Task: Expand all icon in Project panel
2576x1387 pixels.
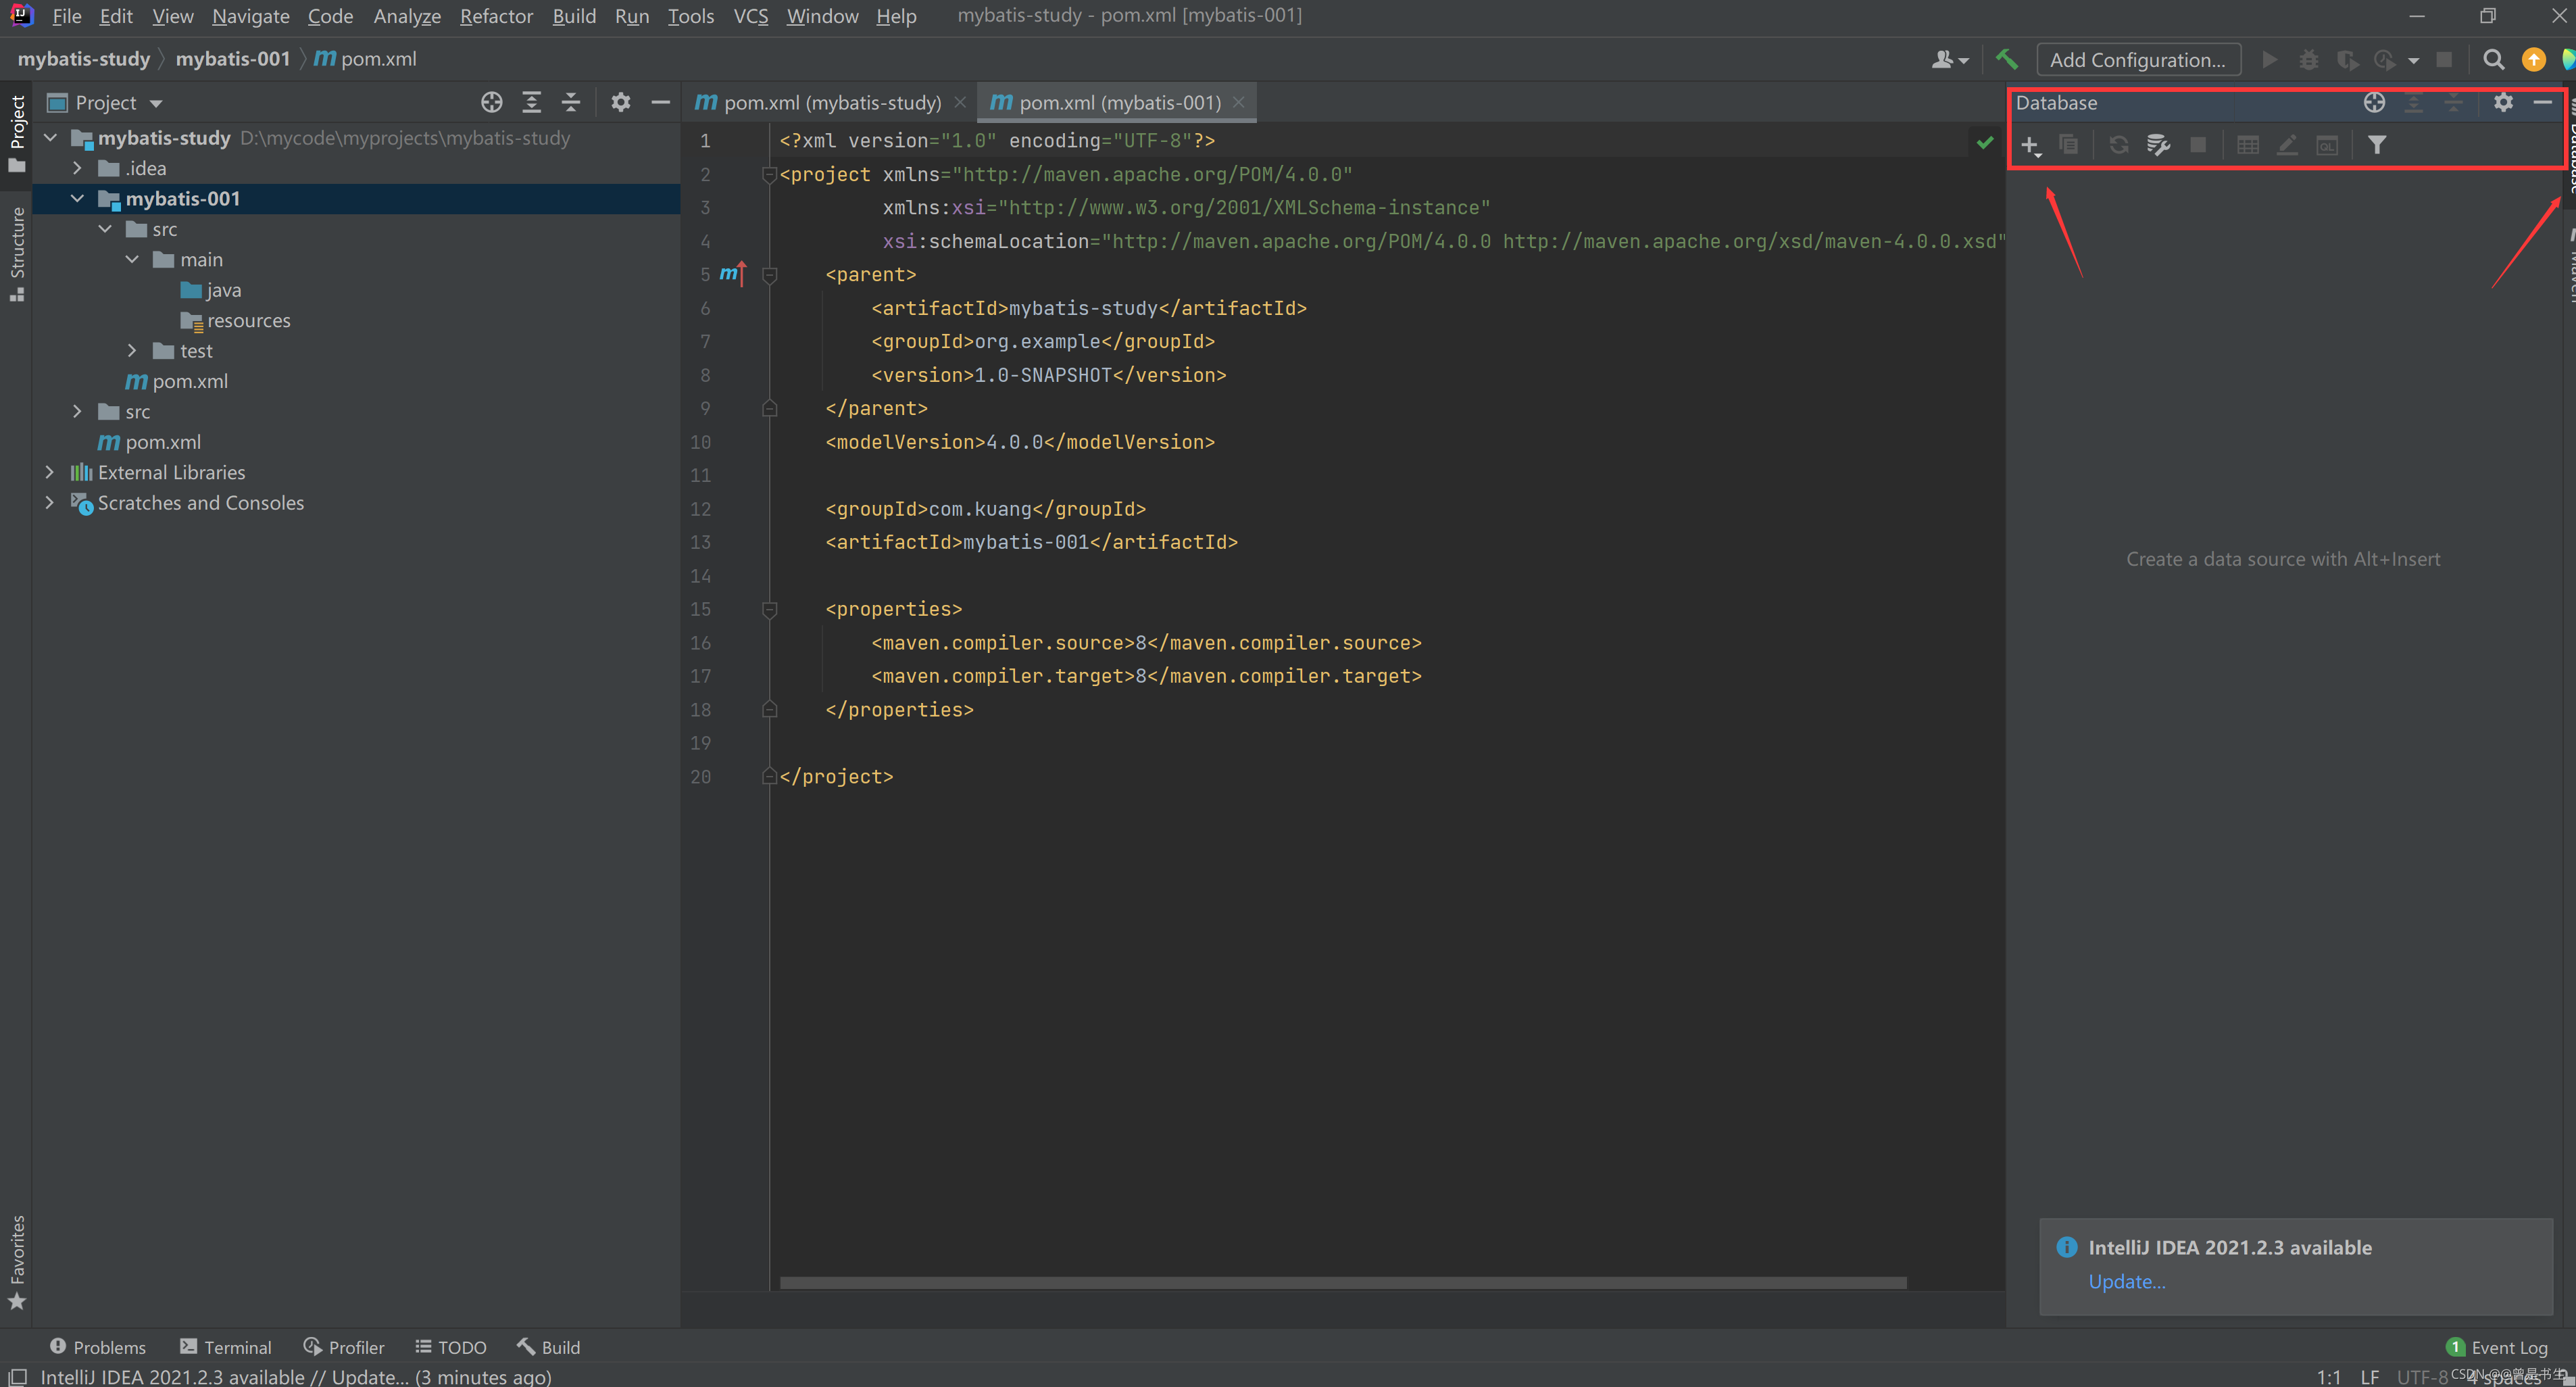Action: (x=531, y=102)
